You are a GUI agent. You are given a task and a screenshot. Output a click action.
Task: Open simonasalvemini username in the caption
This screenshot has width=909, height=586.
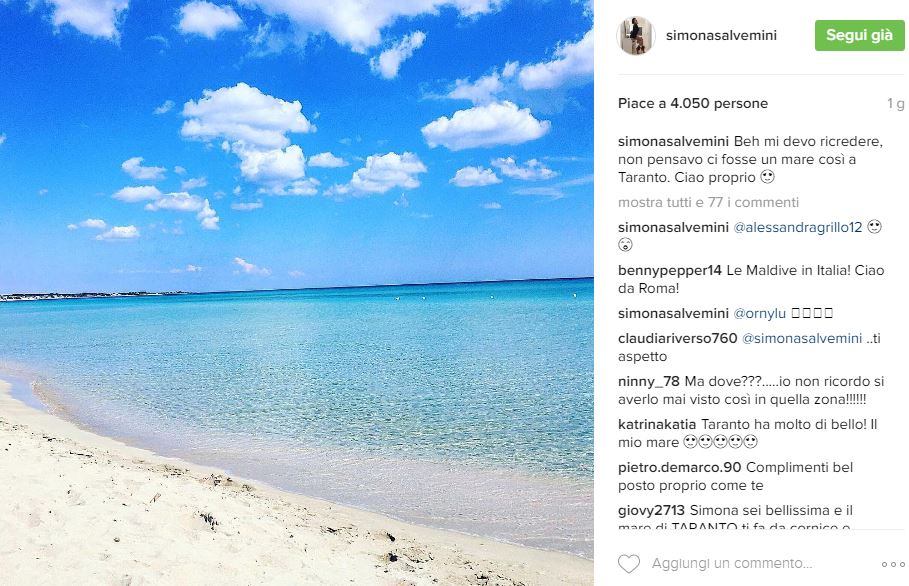(x=673, y=141)
